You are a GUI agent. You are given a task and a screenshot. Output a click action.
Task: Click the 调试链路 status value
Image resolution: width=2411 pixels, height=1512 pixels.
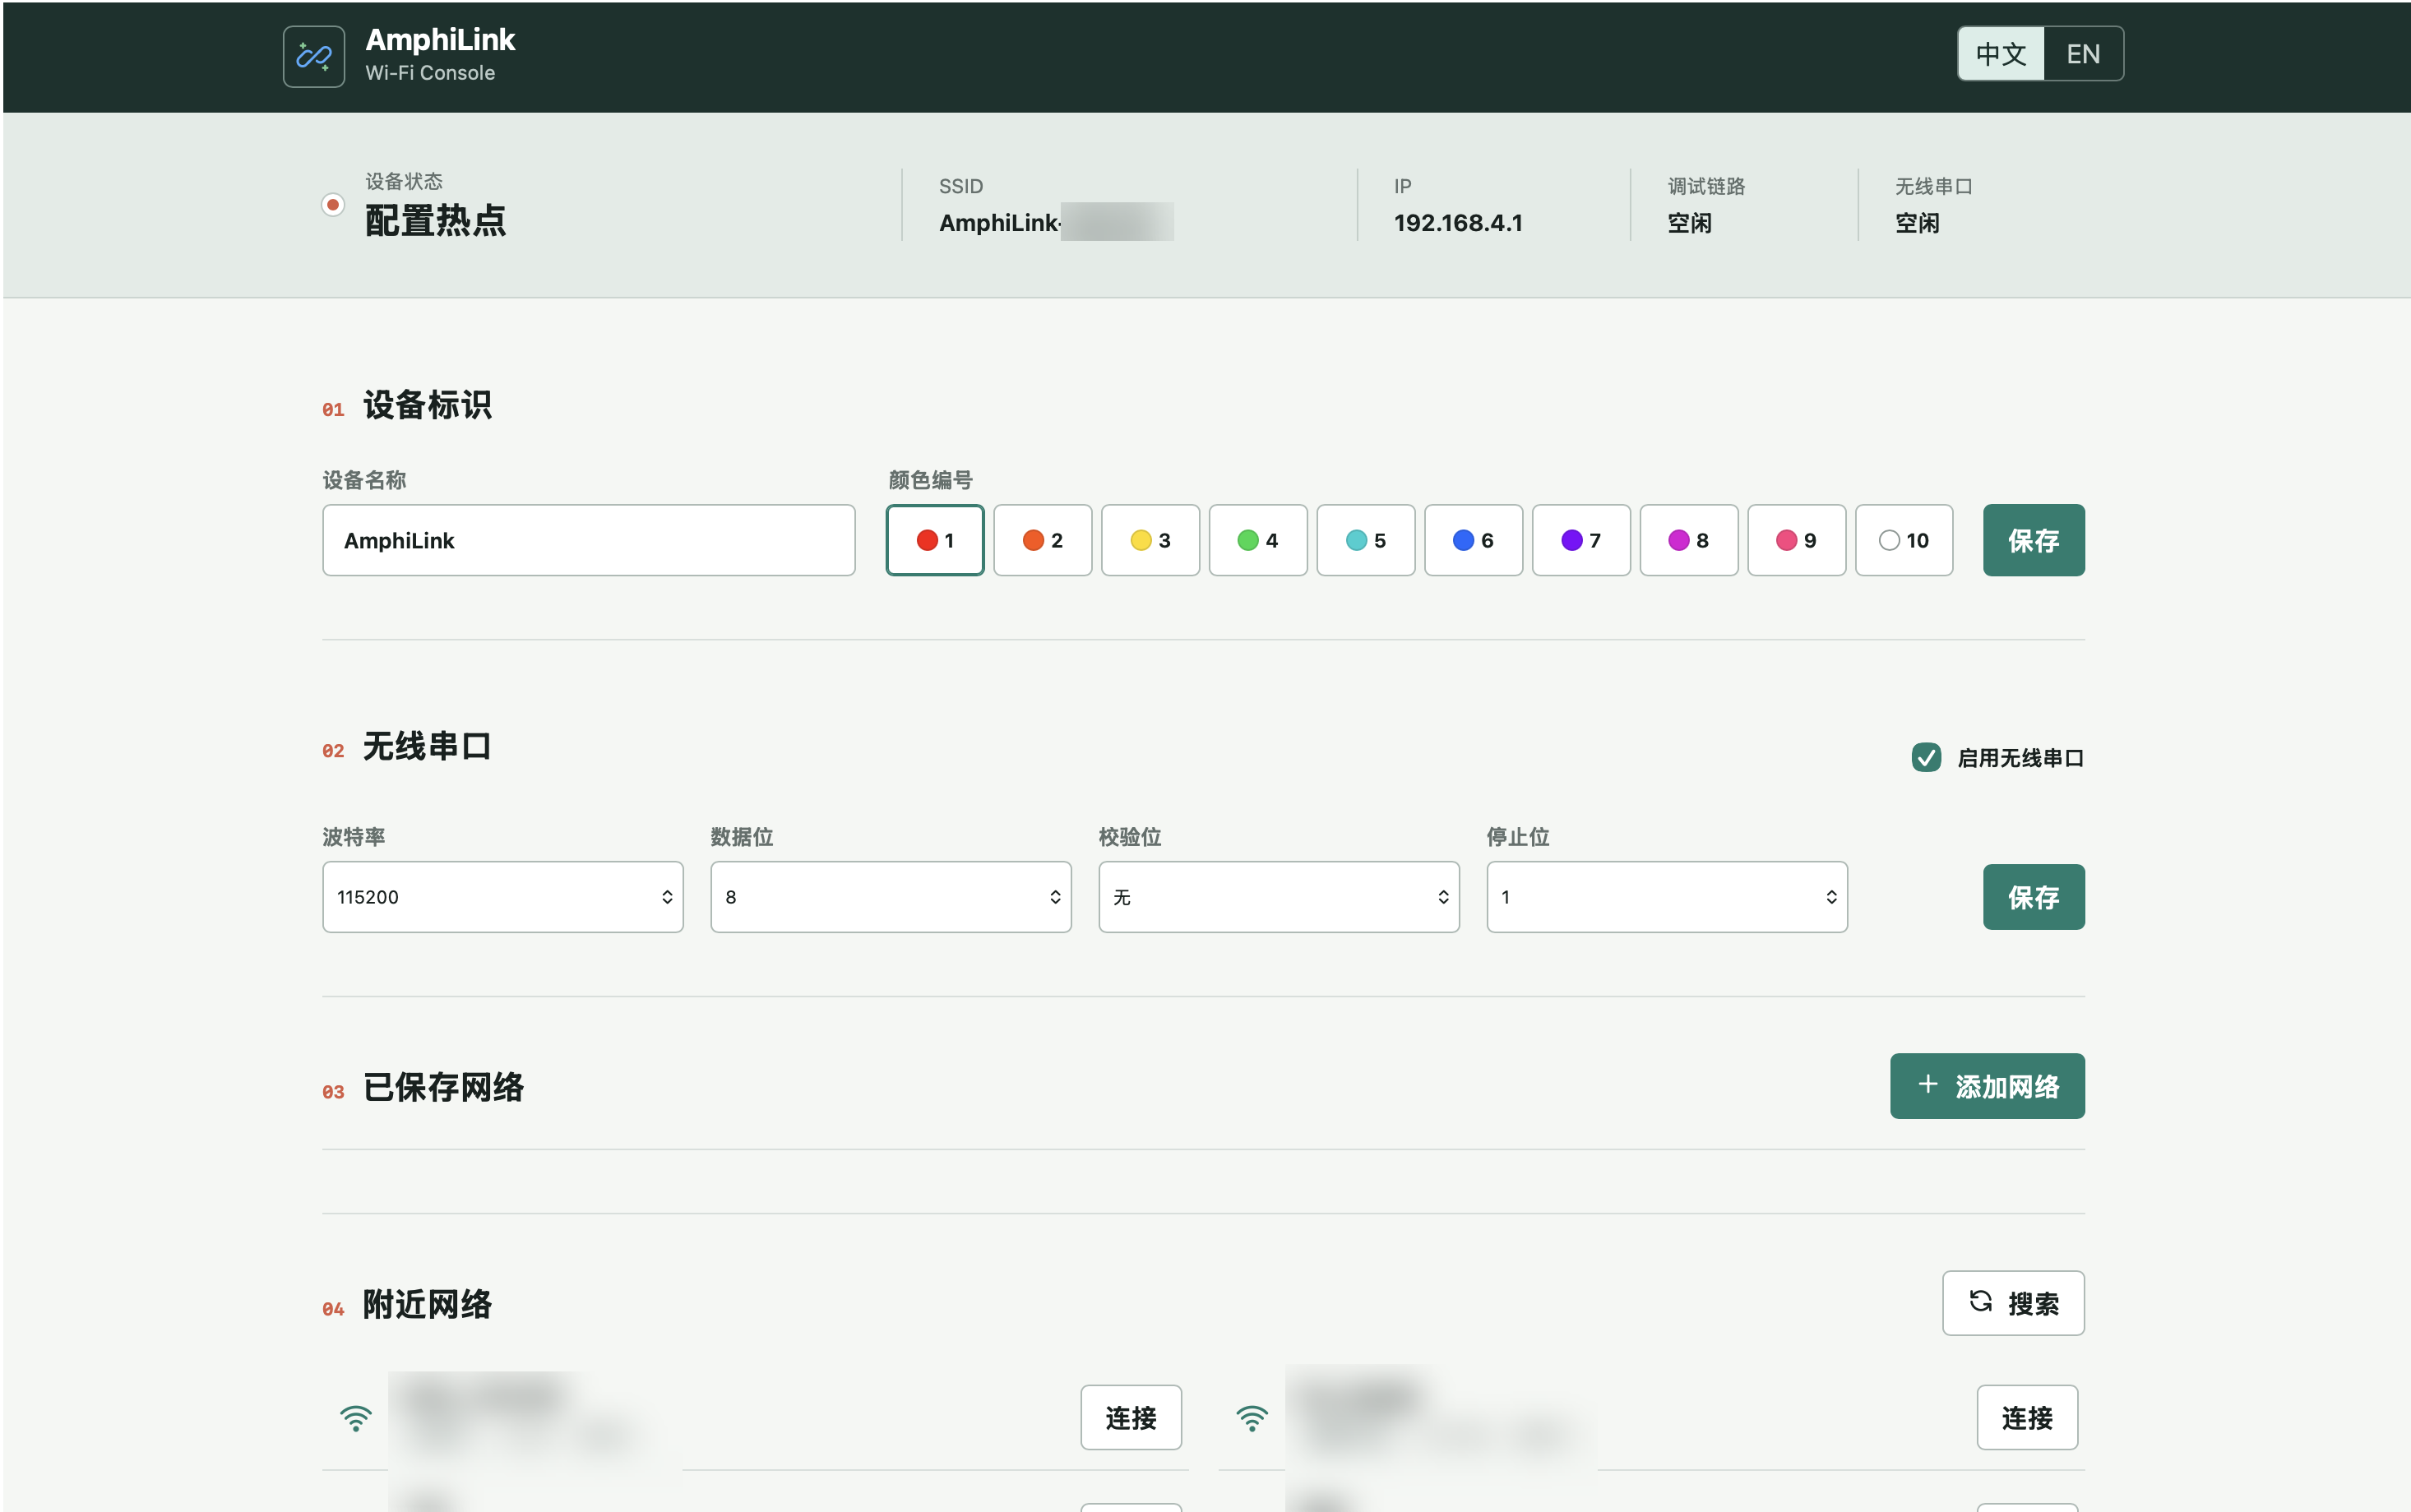click(1689, 222)
